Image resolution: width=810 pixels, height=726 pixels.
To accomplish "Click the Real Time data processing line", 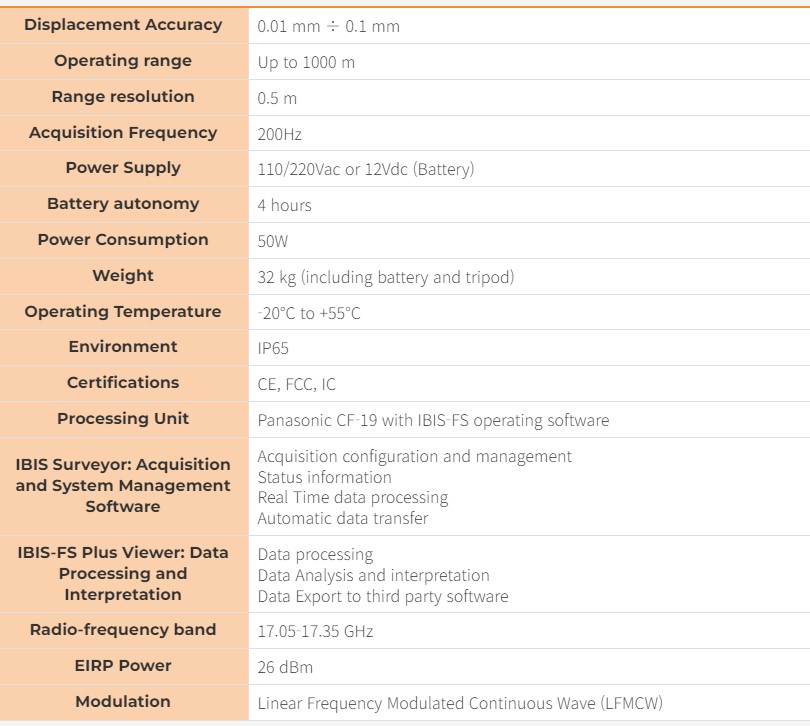I will pyautogui.click(x=353, y=497).
